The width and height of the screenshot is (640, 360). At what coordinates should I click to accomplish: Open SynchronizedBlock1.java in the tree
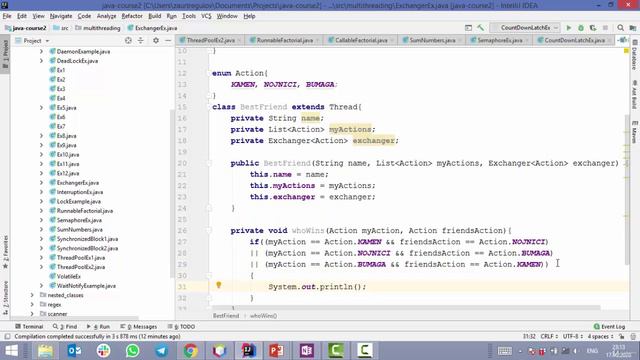(87, 239)
